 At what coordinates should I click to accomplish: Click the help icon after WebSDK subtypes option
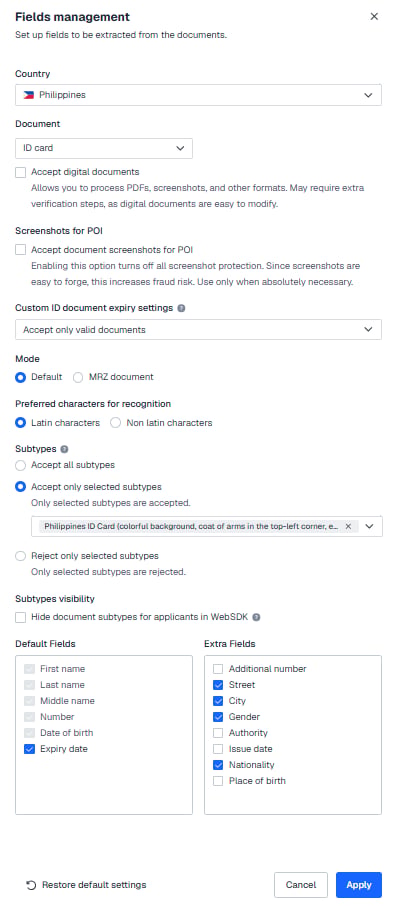coord(257,617)
